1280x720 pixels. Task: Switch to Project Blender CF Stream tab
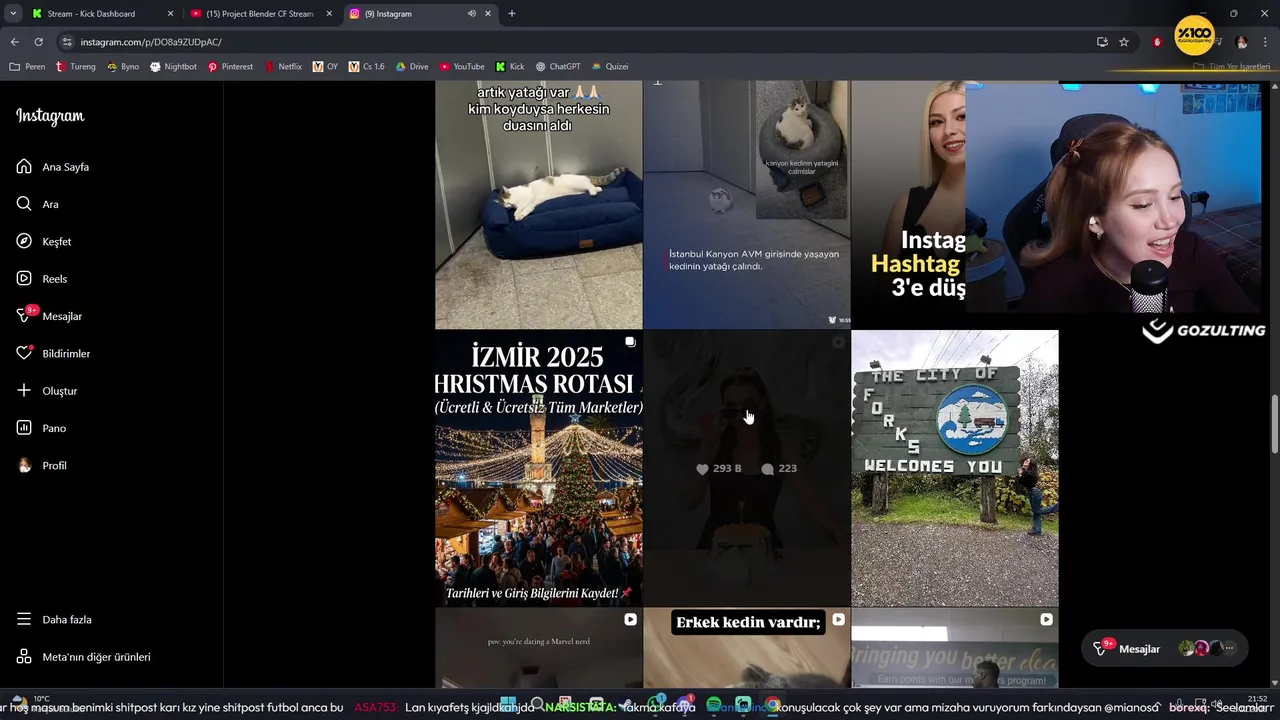[260, 14]
